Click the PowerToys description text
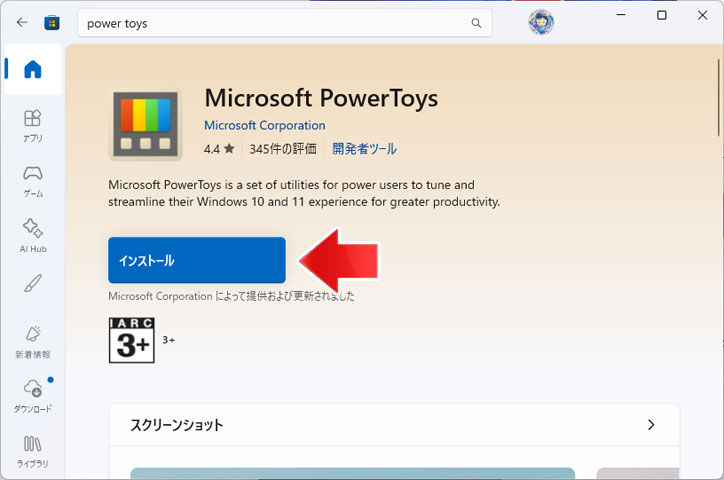The image size is (724, 480). click(x=304, y=193)
